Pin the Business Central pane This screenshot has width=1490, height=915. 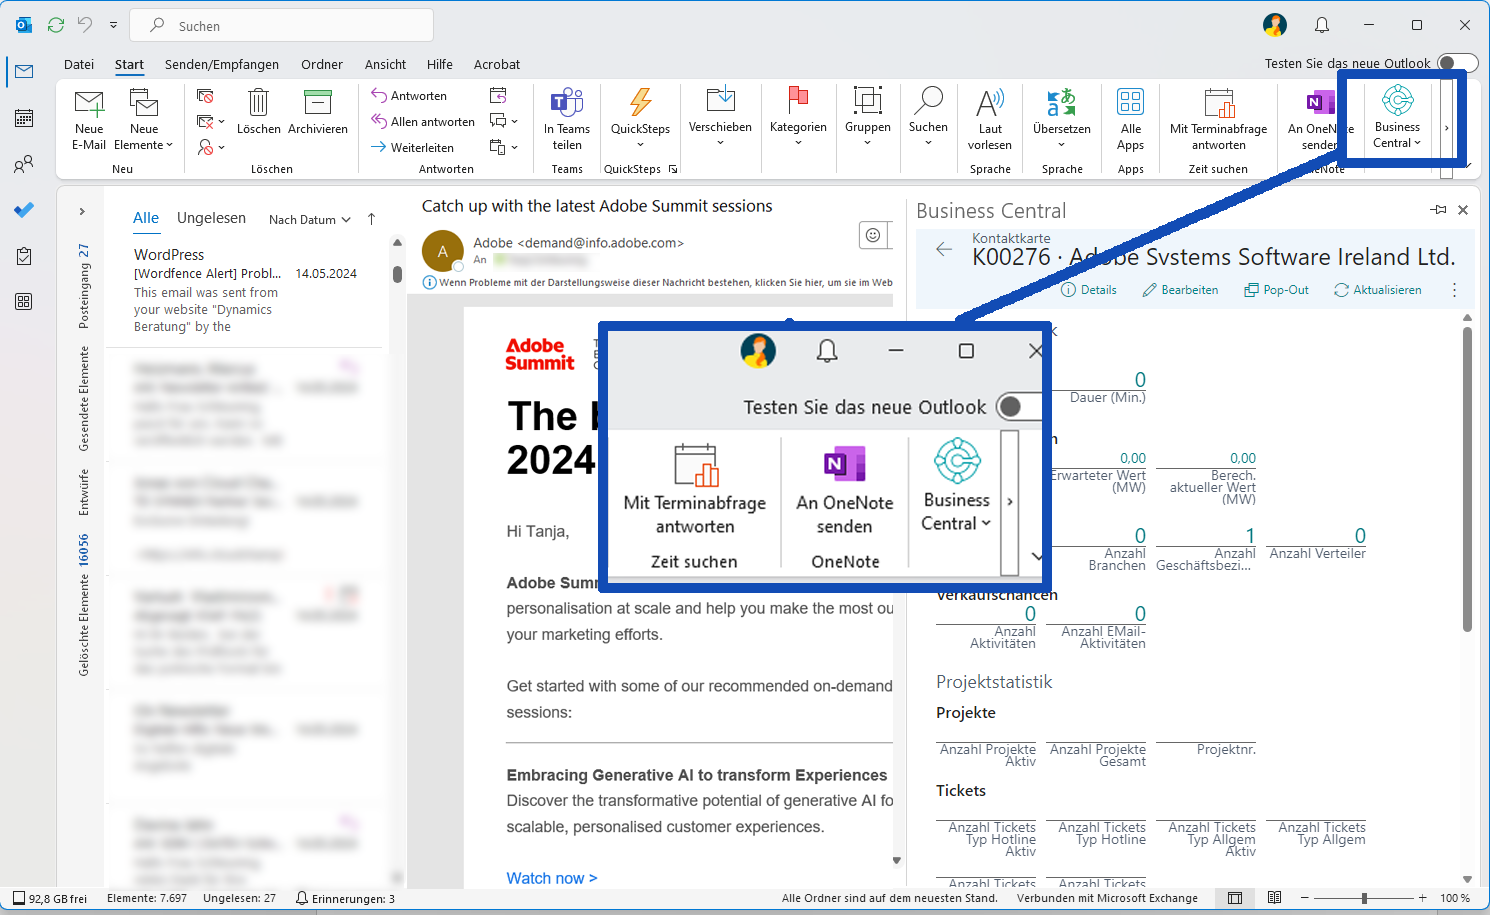pyautogui.click(x=1438, y=210)
